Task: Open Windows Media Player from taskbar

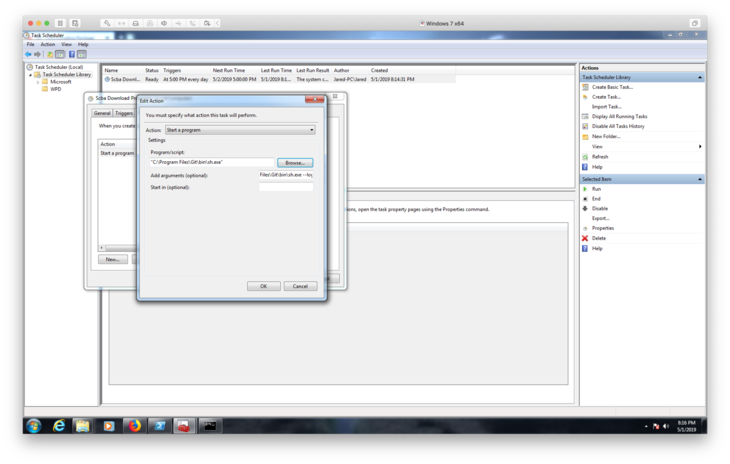Action: click(108, 425)
